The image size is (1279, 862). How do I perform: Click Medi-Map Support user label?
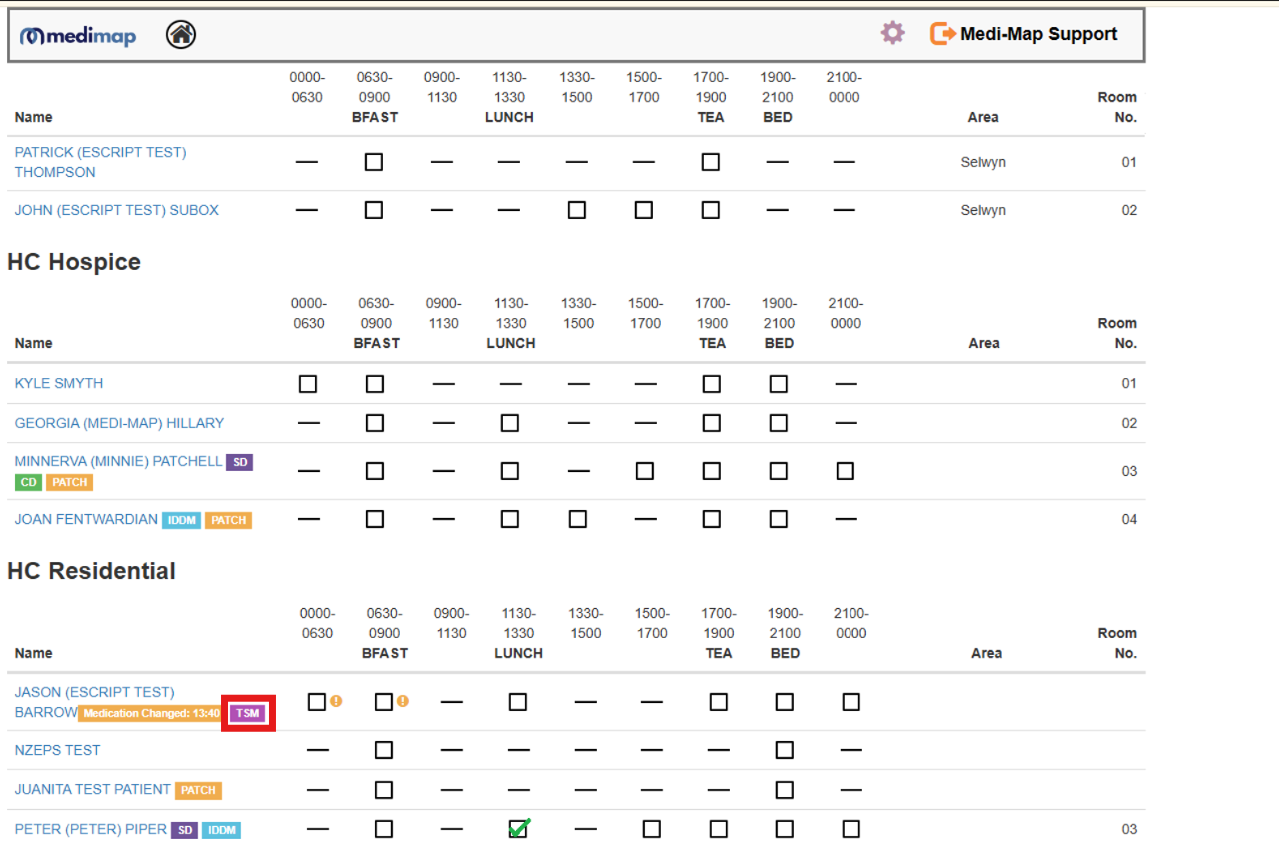[x=1038, y=34]
